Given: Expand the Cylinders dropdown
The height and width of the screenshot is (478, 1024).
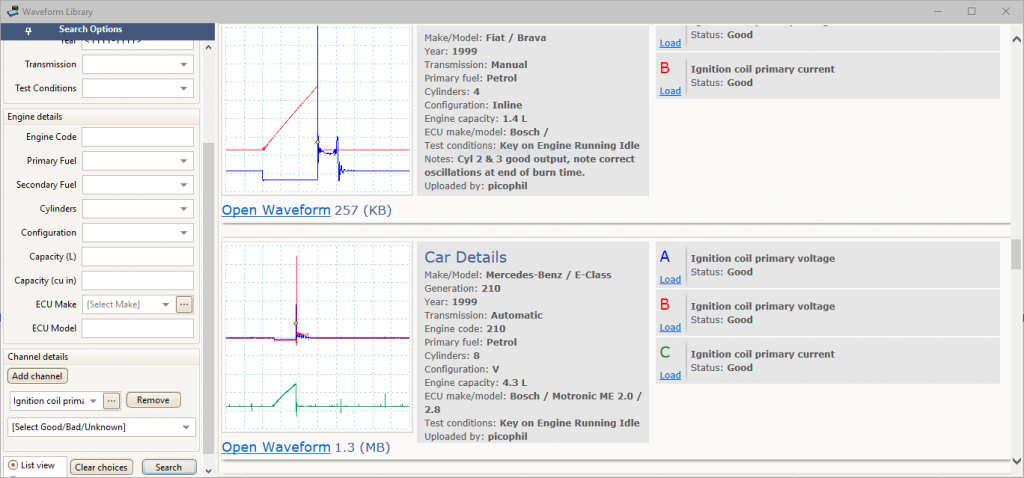Looking at the screenshot, I should click(138, 209).
